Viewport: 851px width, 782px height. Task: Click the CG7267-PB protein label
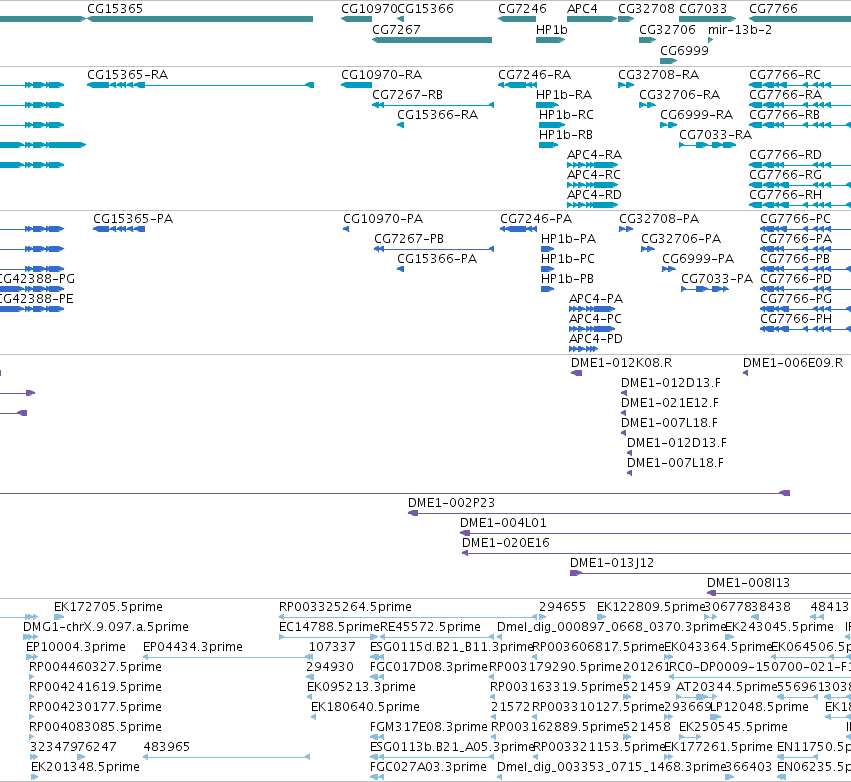[x=409, y=239]
